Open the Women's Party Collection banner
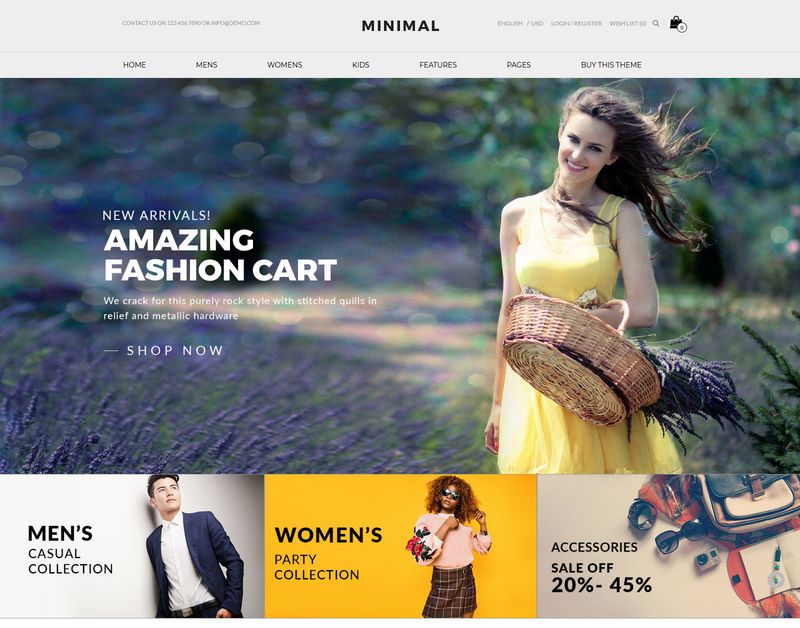The height and width of the screenshot is (628, 800). tap(401, 546)
